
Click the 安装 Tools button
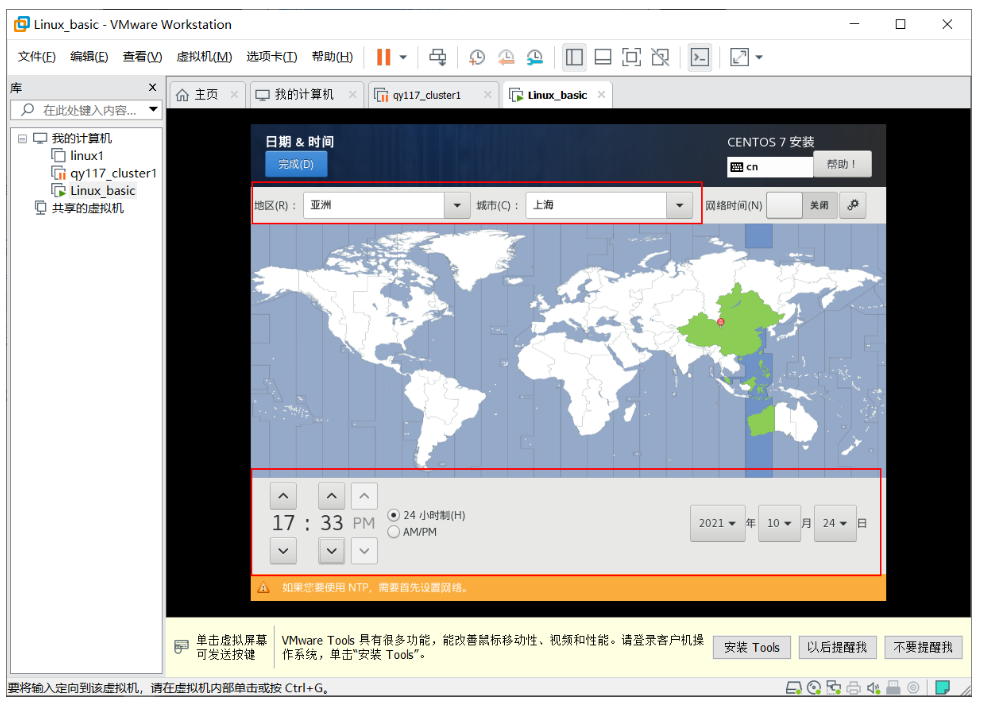point(751,648)
